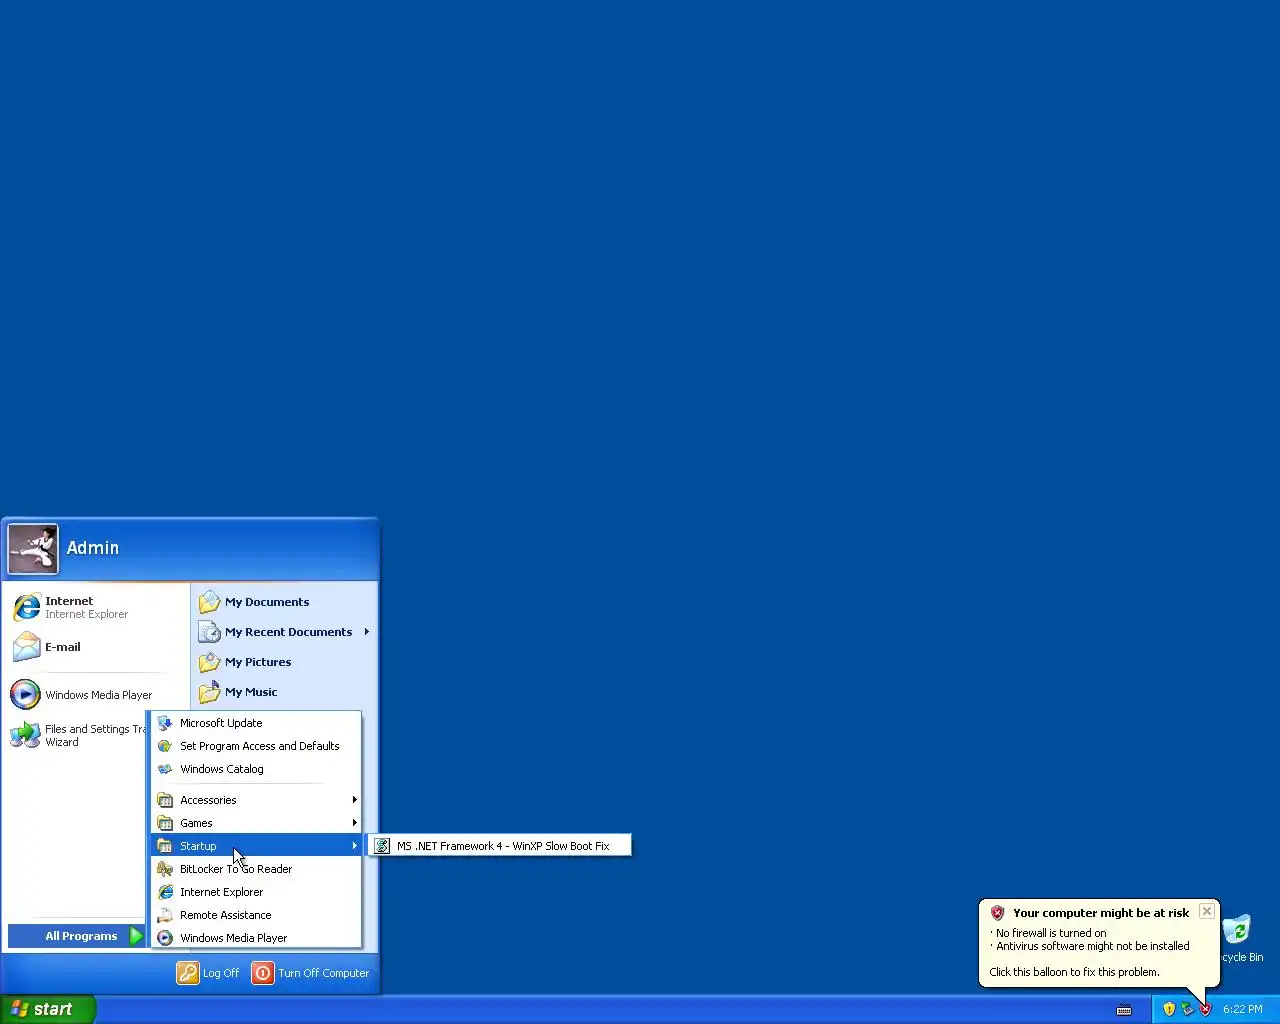Click the green All Programs arrow

[137, 936]
